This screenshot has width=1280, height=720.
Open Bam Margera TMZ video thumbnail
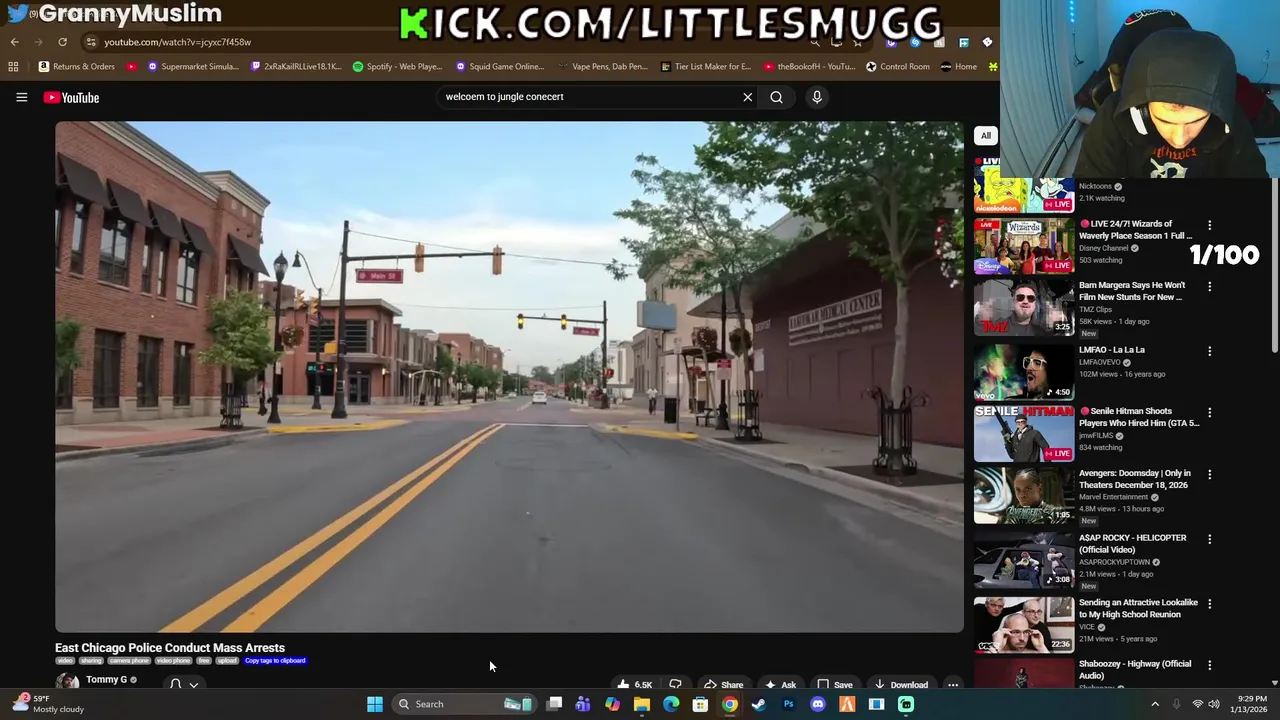(1024, 307)
